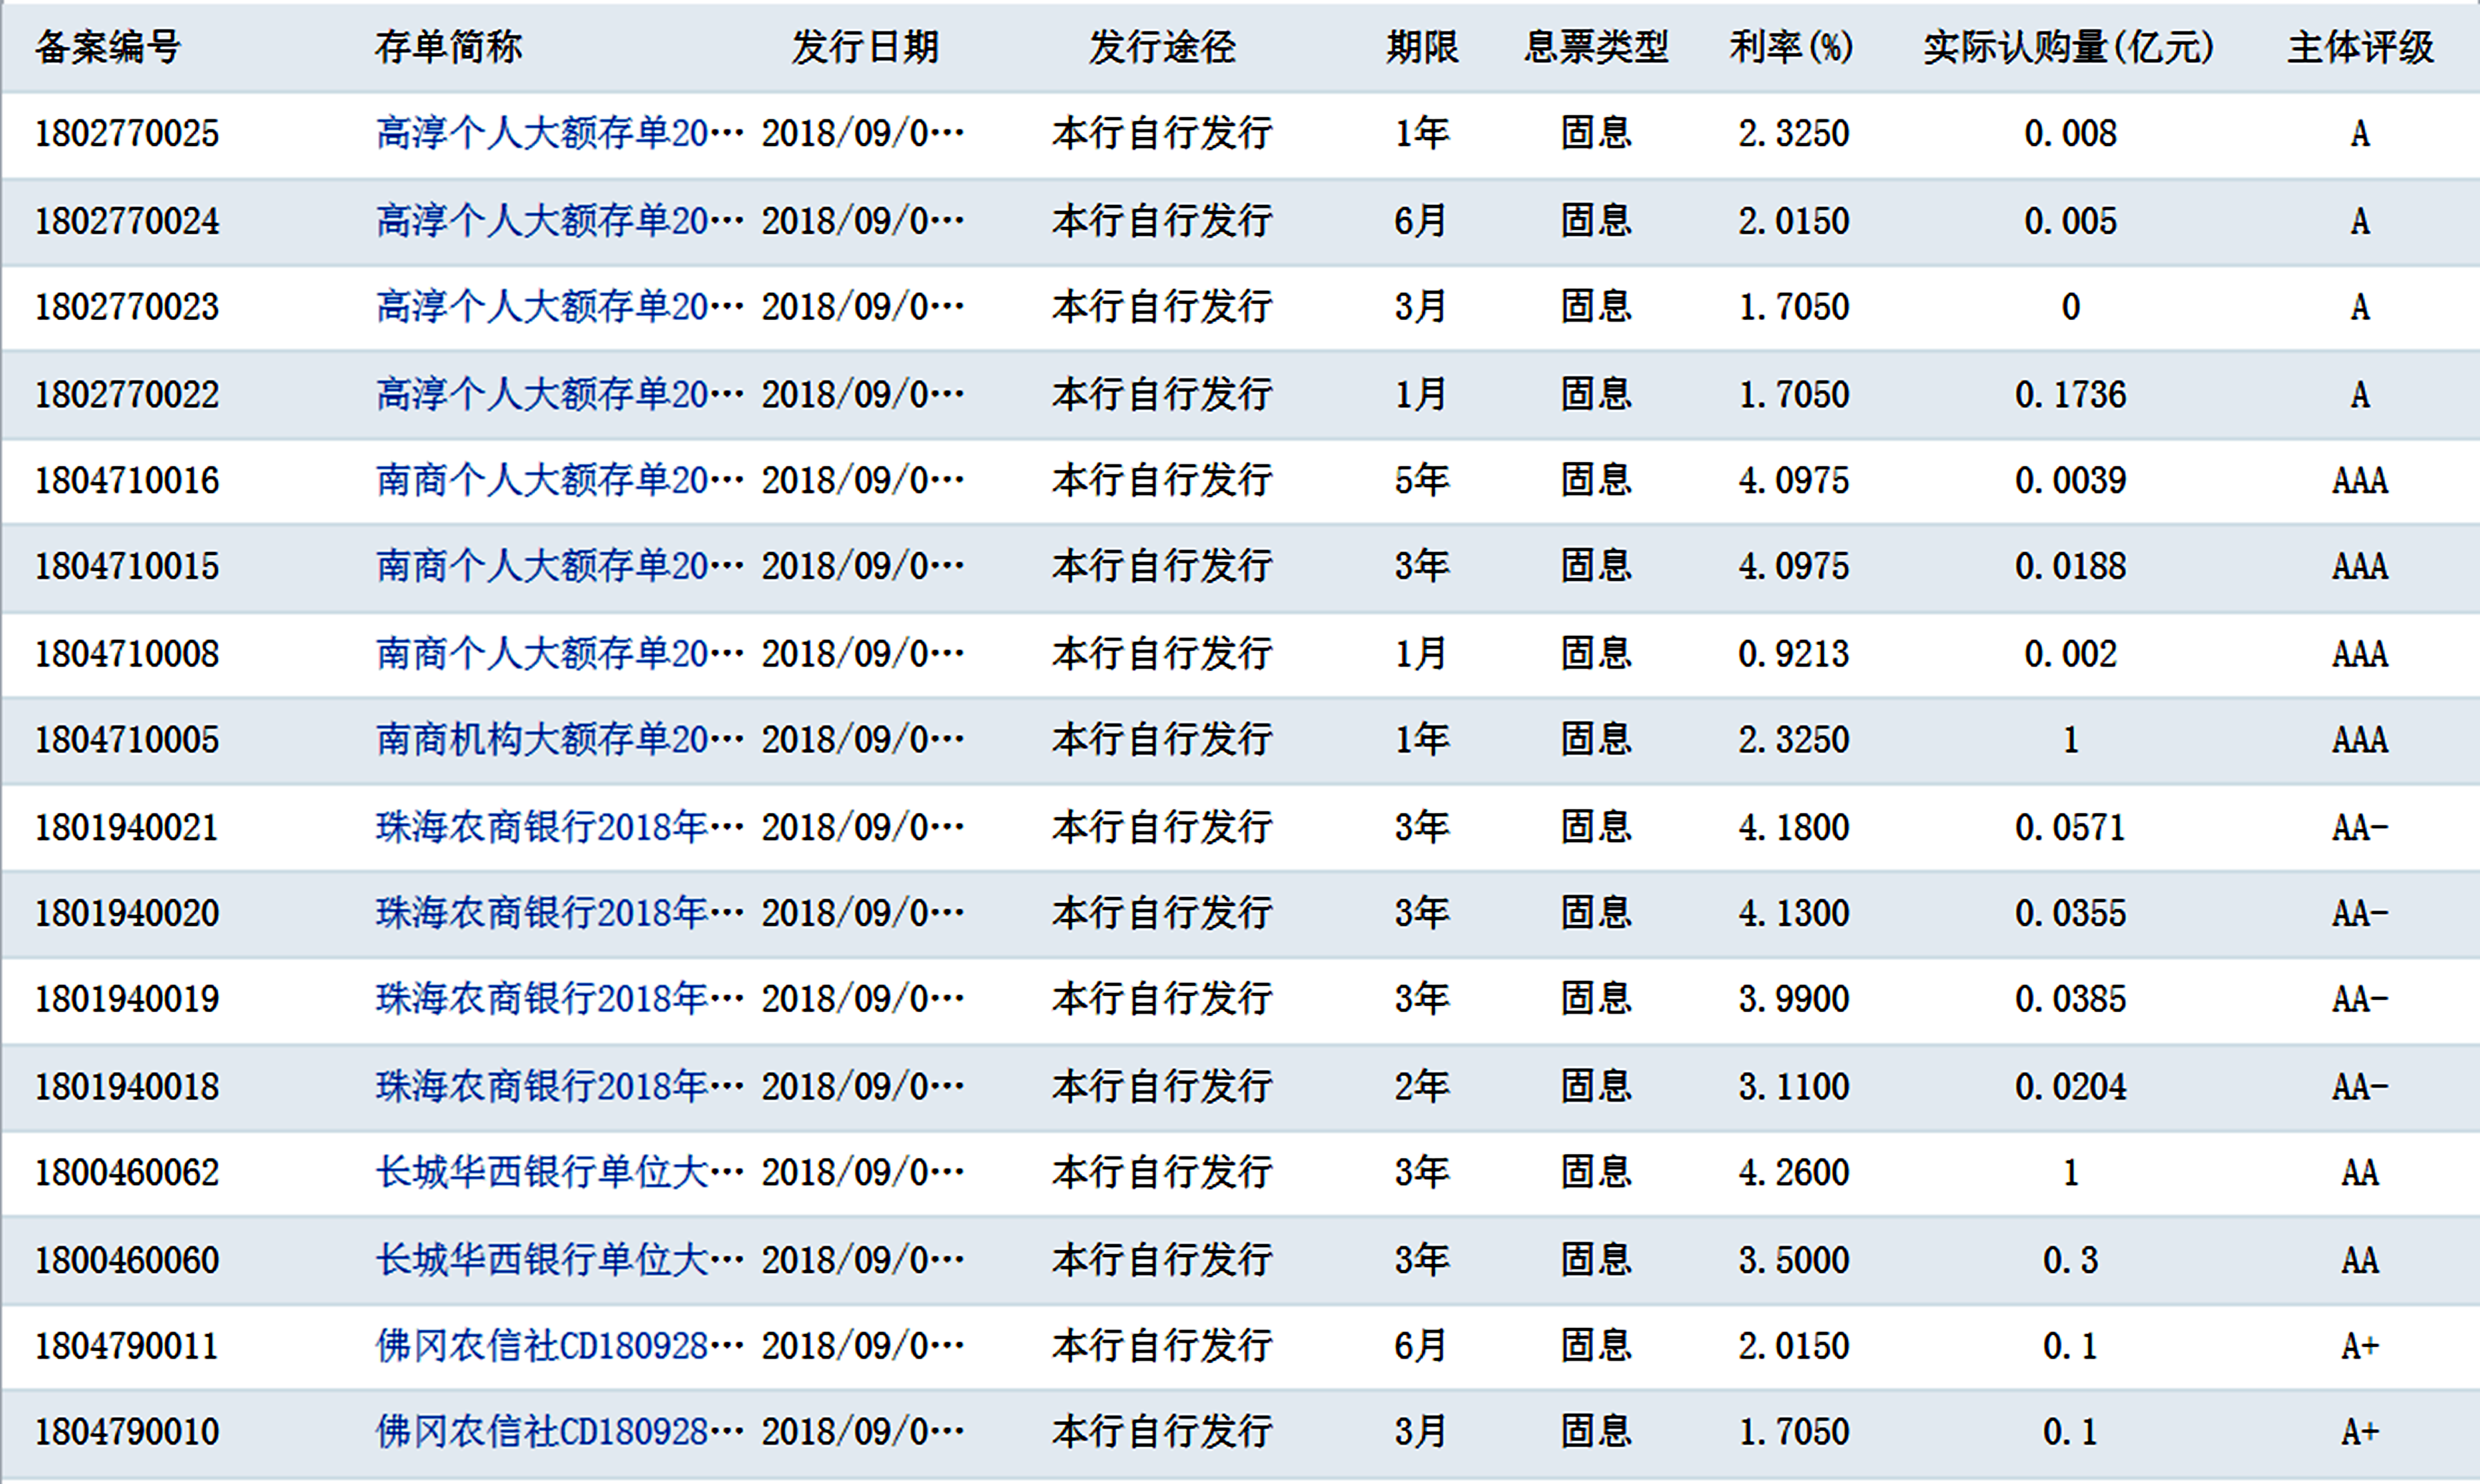Click the 利率(%) column header

tap(1792, 47)
